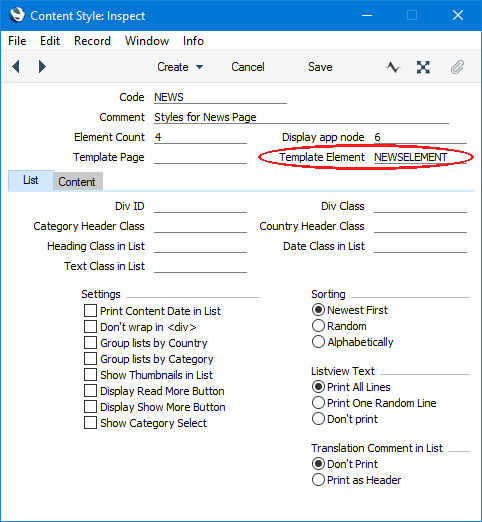482x522 pixels.
Task: Enable Print Content Date in List
Action: coord(90,310)
